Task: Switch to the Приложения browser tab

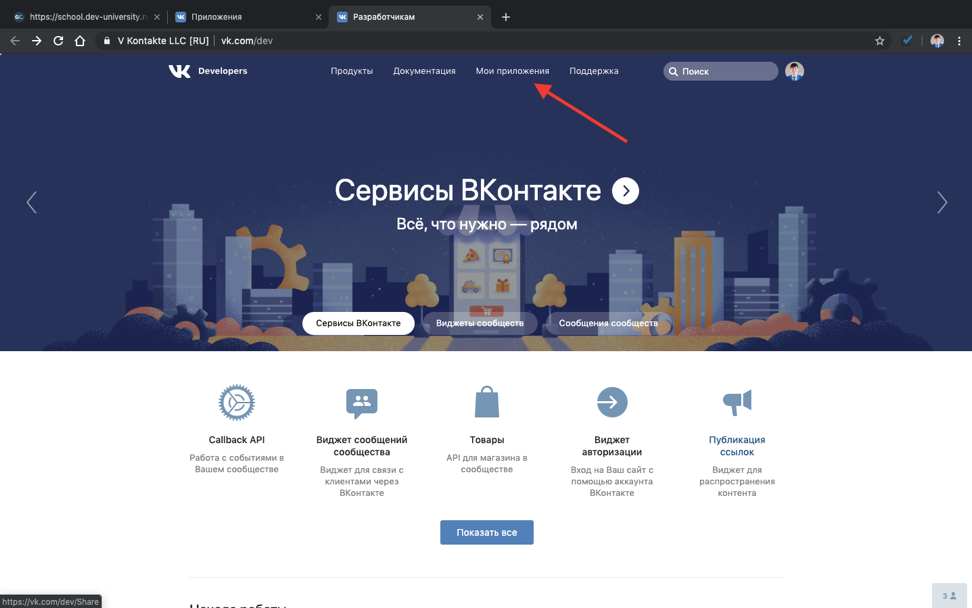Action: [248, 17]
